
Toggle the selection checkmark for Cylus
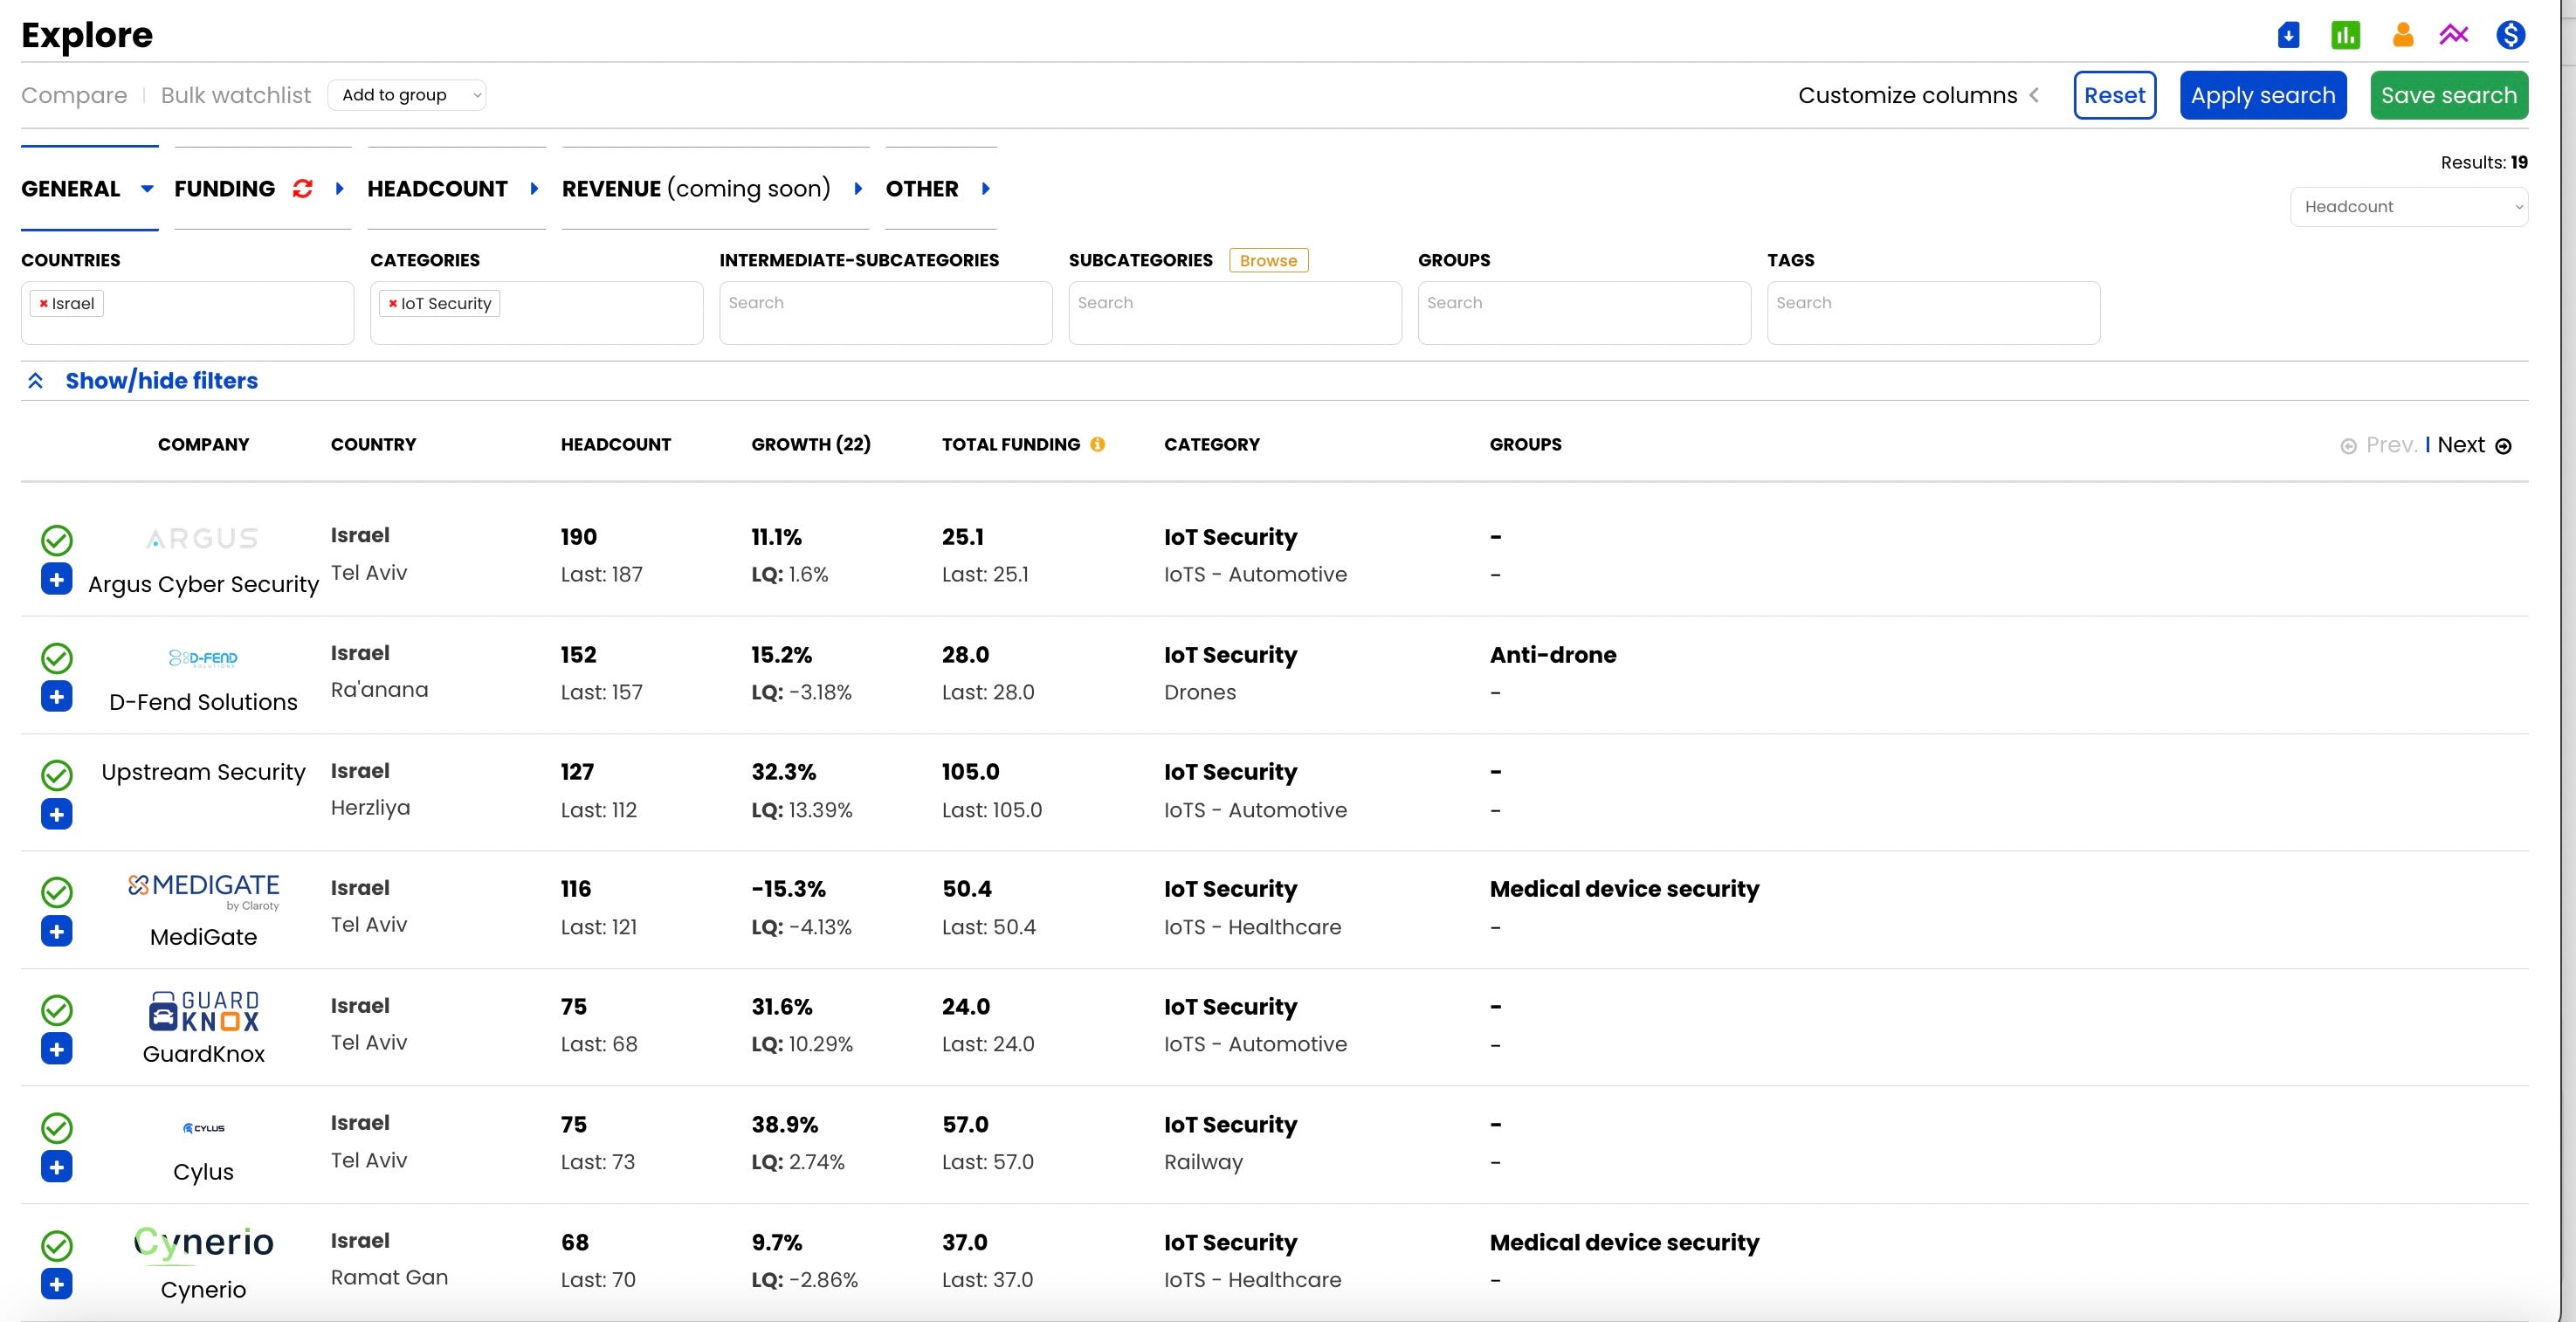tap(57, 1129)
